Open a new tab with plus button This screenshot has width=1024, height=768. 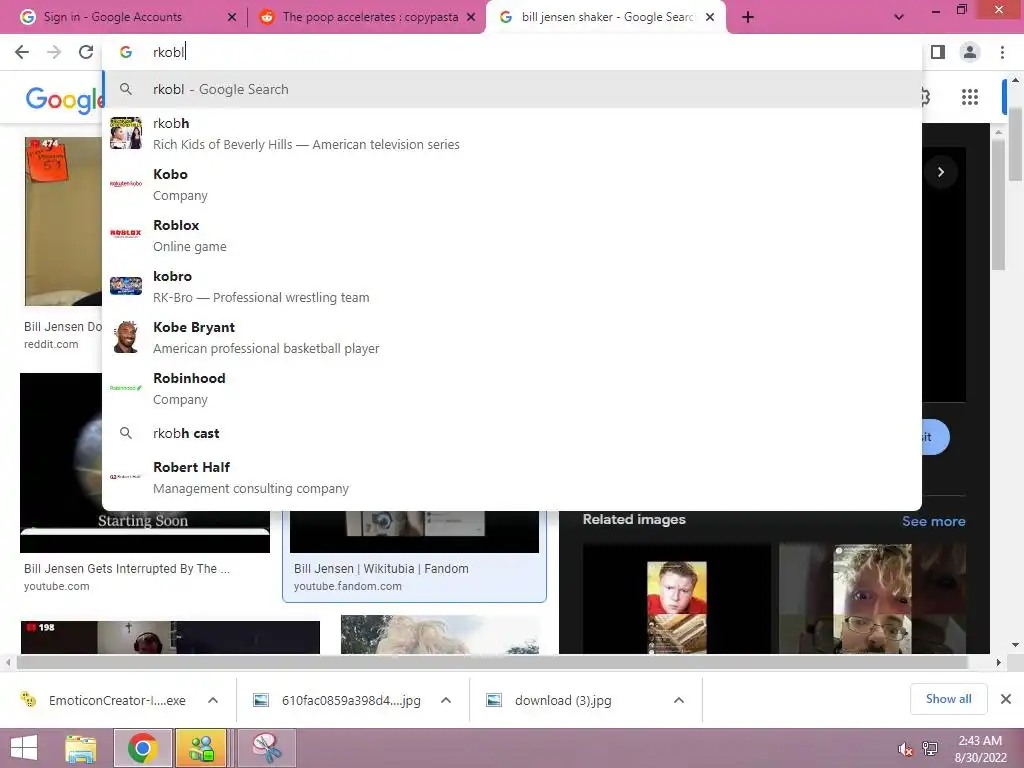[748, 17]
